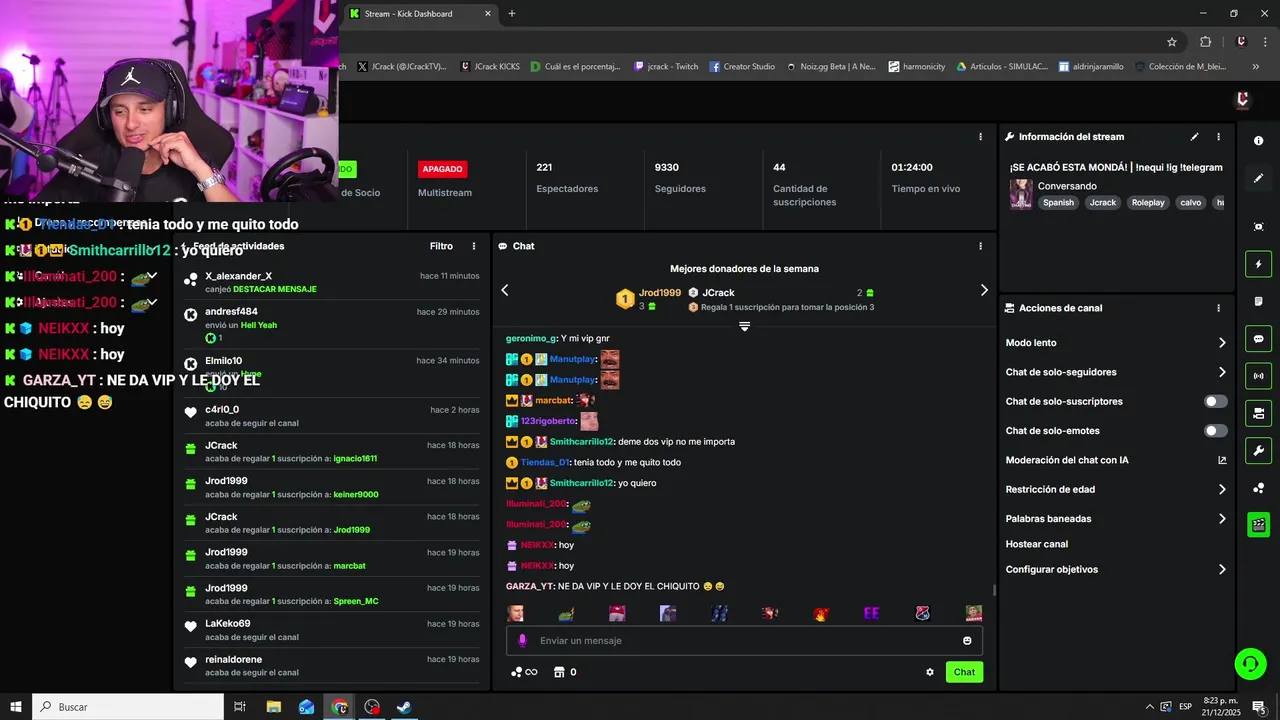Open the info icon in right sidebar
This screenshot has width=1280, height=720.
[x=1258, y=141]
